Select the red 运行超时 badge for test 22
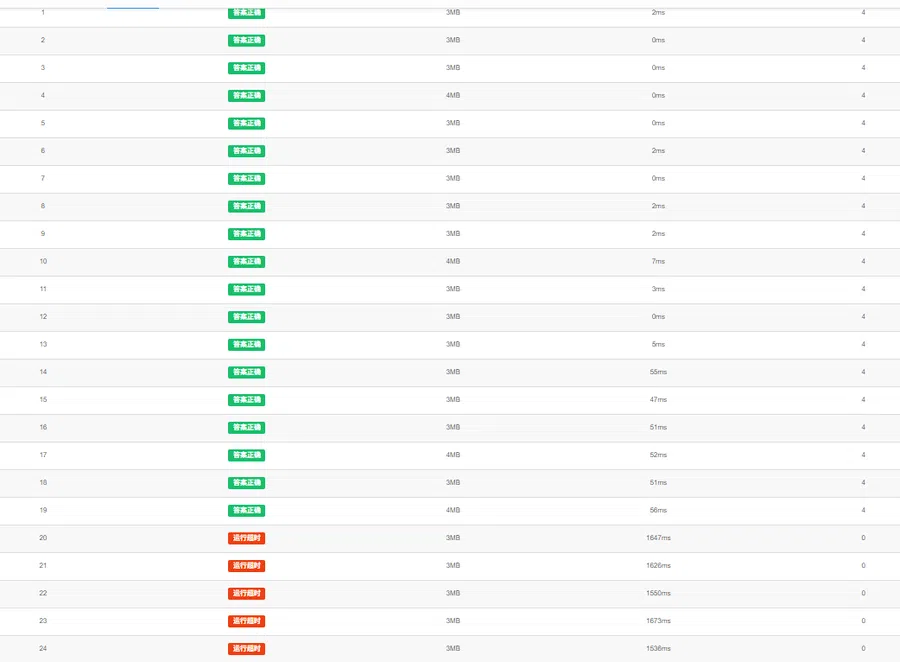Screen dimensions: 900x662 246,593
